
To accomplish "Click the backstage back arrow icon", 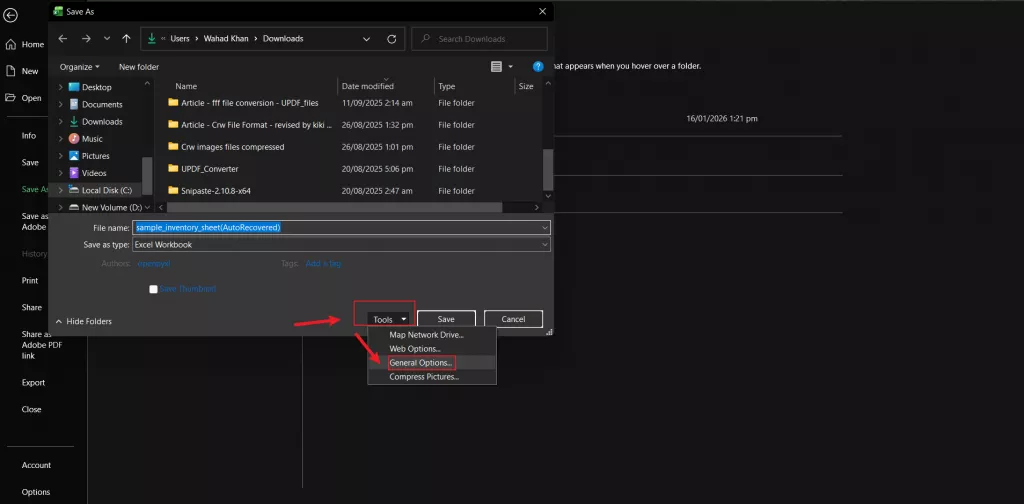I will [10, 15].
